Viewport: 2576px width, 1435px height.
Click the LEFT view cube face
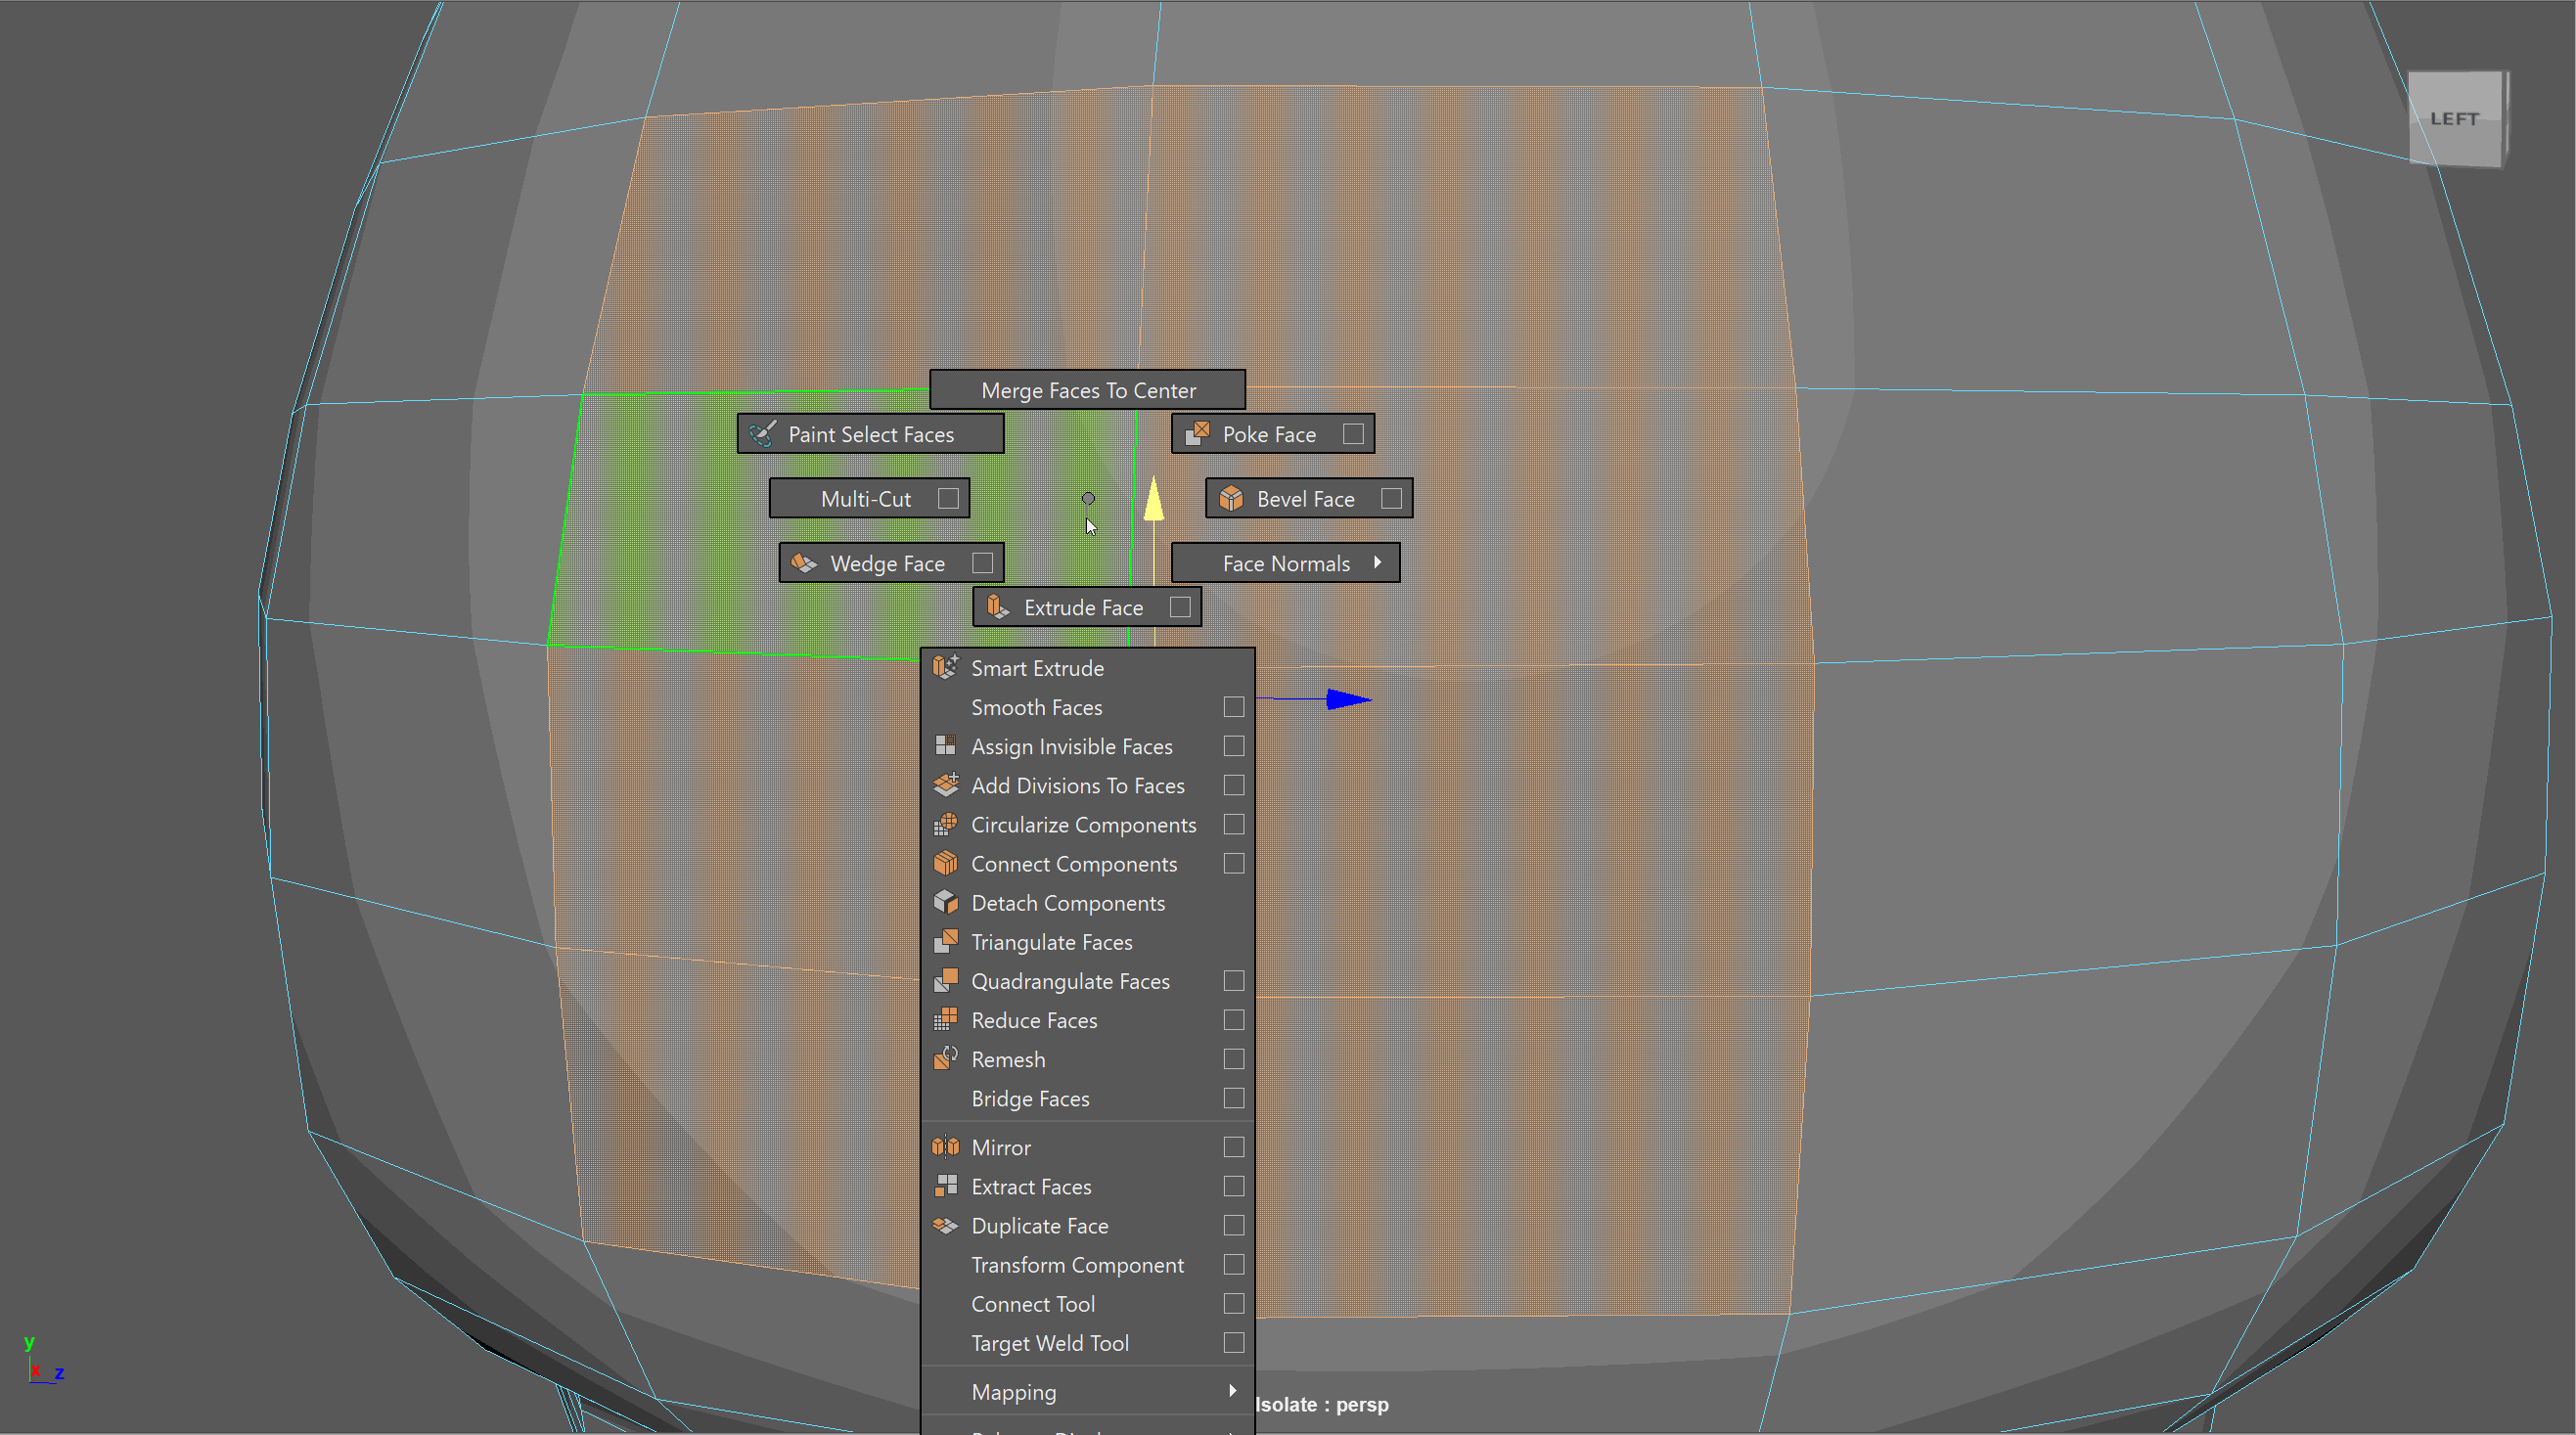click(2453, 119)
